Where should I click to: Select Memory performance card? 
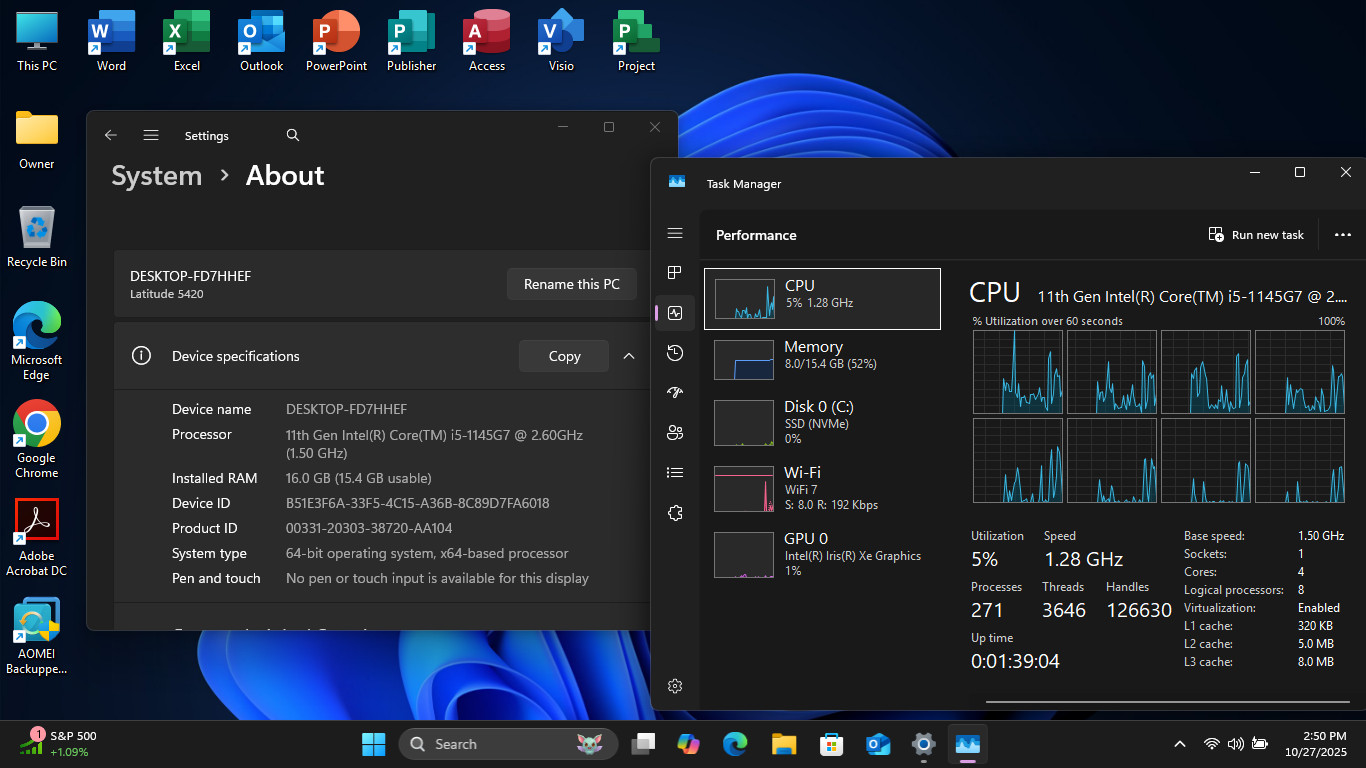(822, 359)
